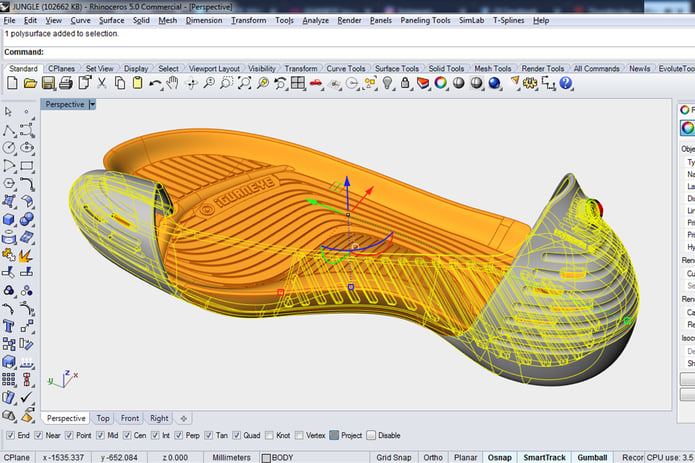Image resolution: width=695 pixels, height=463 pixels.
Task: Click the four-viewport layout icon
Action: [298, 83]
